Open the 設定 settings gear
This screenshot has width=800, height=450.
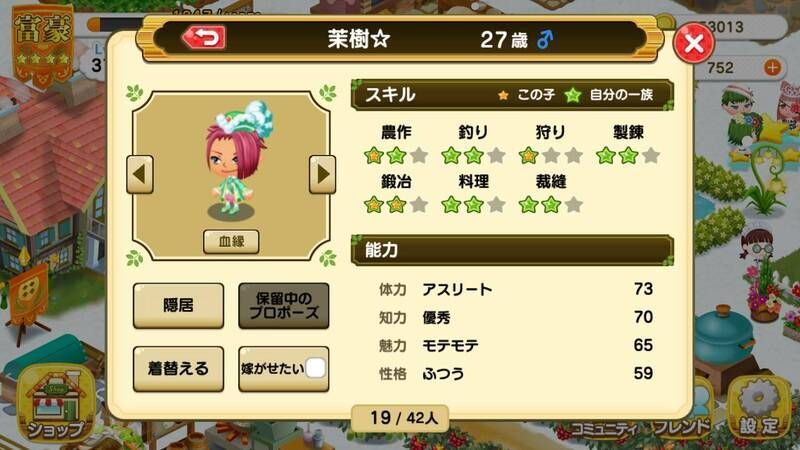760,408
